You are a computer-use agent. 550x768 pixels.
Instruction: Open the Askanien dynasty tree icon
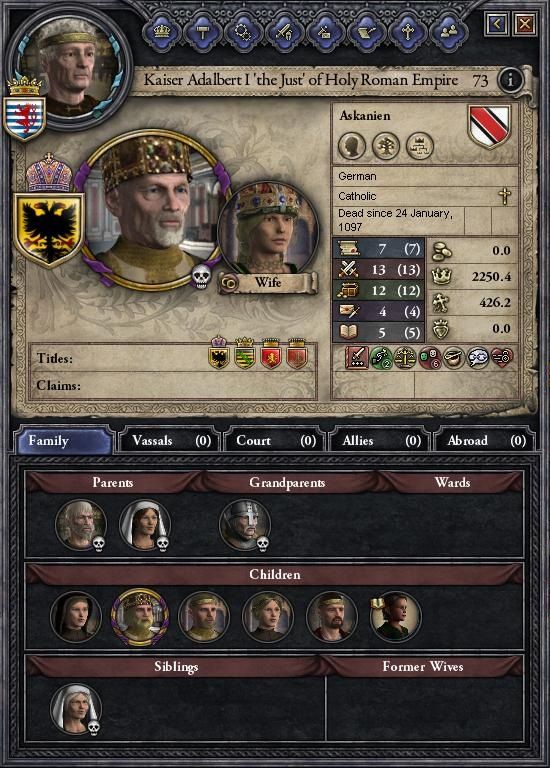click(385, 146)
